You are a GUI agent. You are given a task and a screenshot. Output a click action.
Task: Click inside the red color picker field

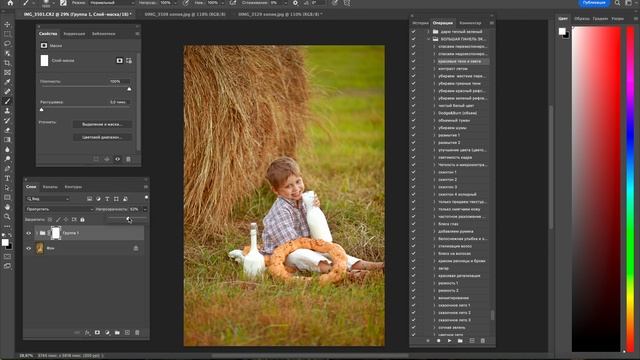click(x=596, y=188)
